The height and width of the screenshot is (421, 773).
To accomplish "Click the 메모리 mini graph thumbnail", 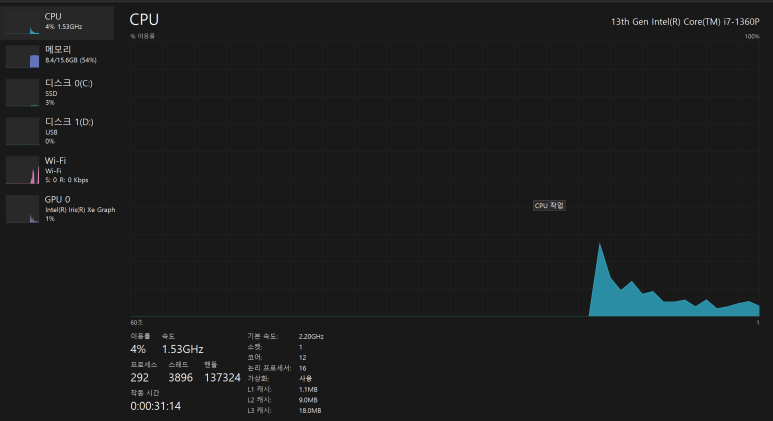I will [22, 56].
